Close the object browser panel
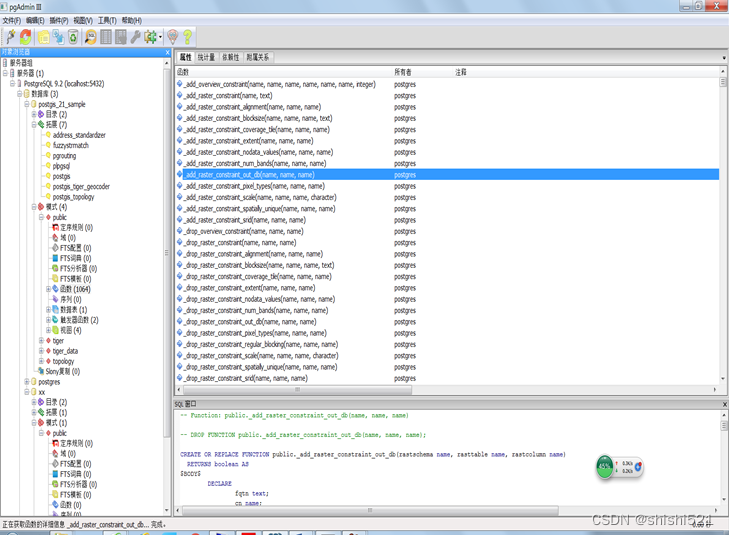The image size is (729, 535). click(x=168, y=52)
